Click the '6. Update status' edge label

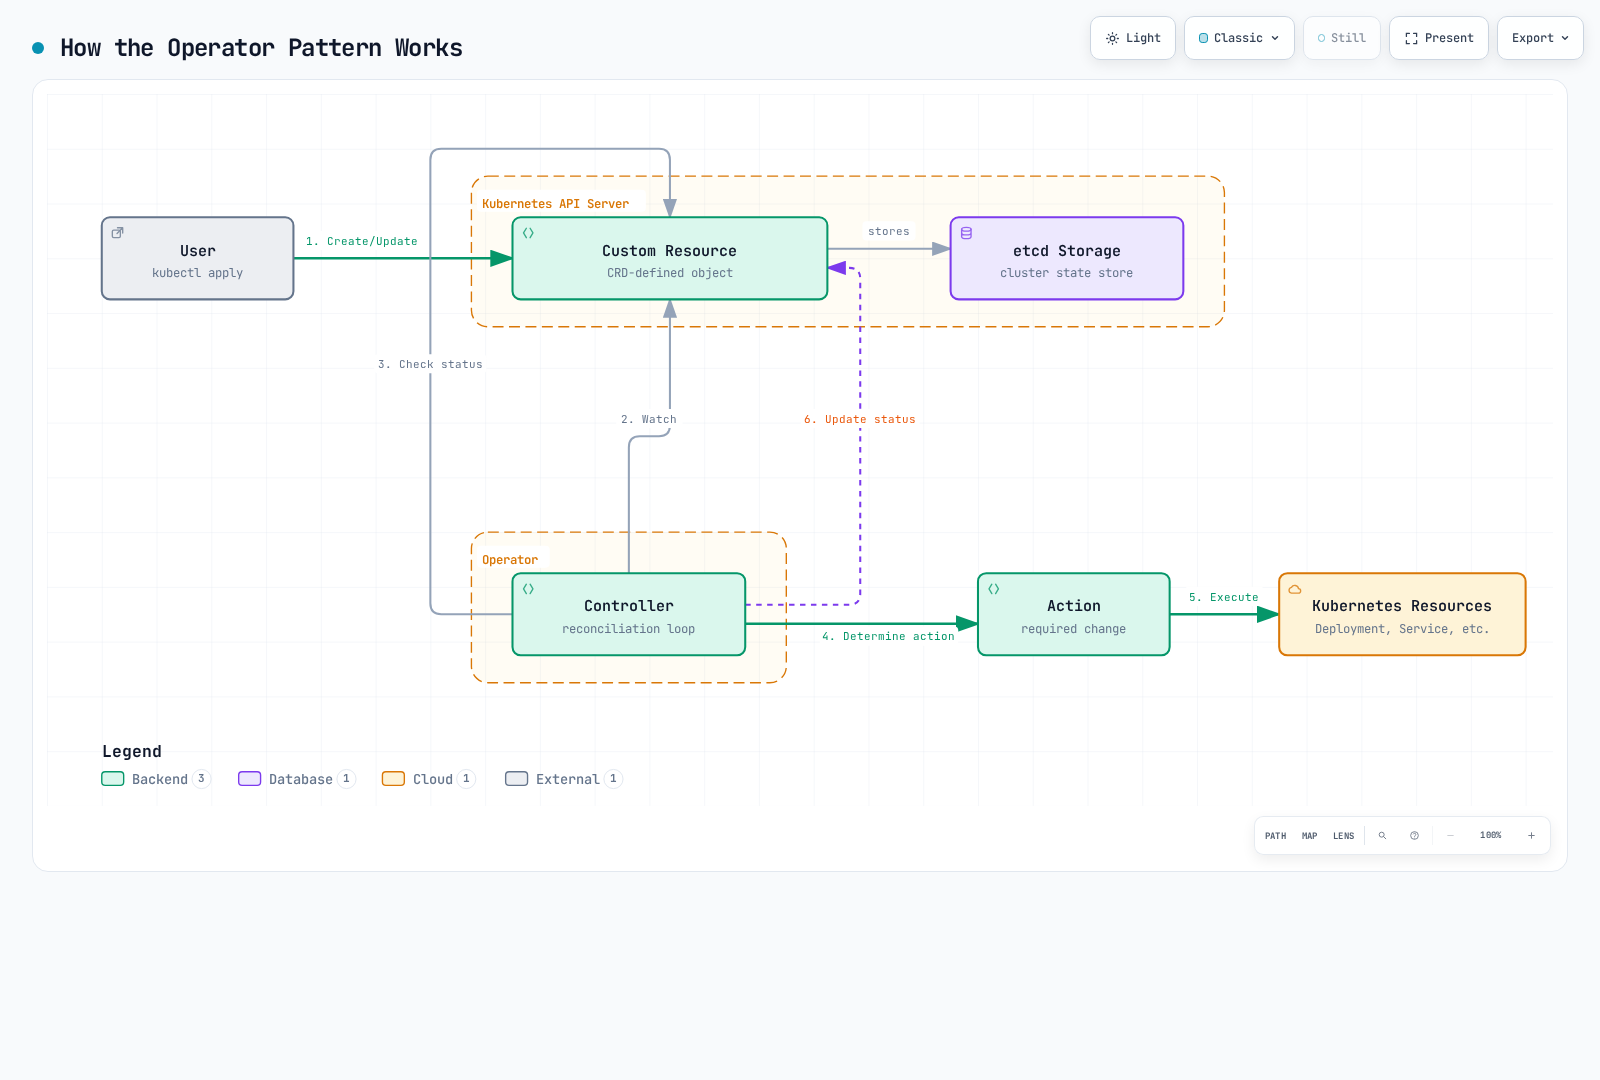(x=860, y=419)
